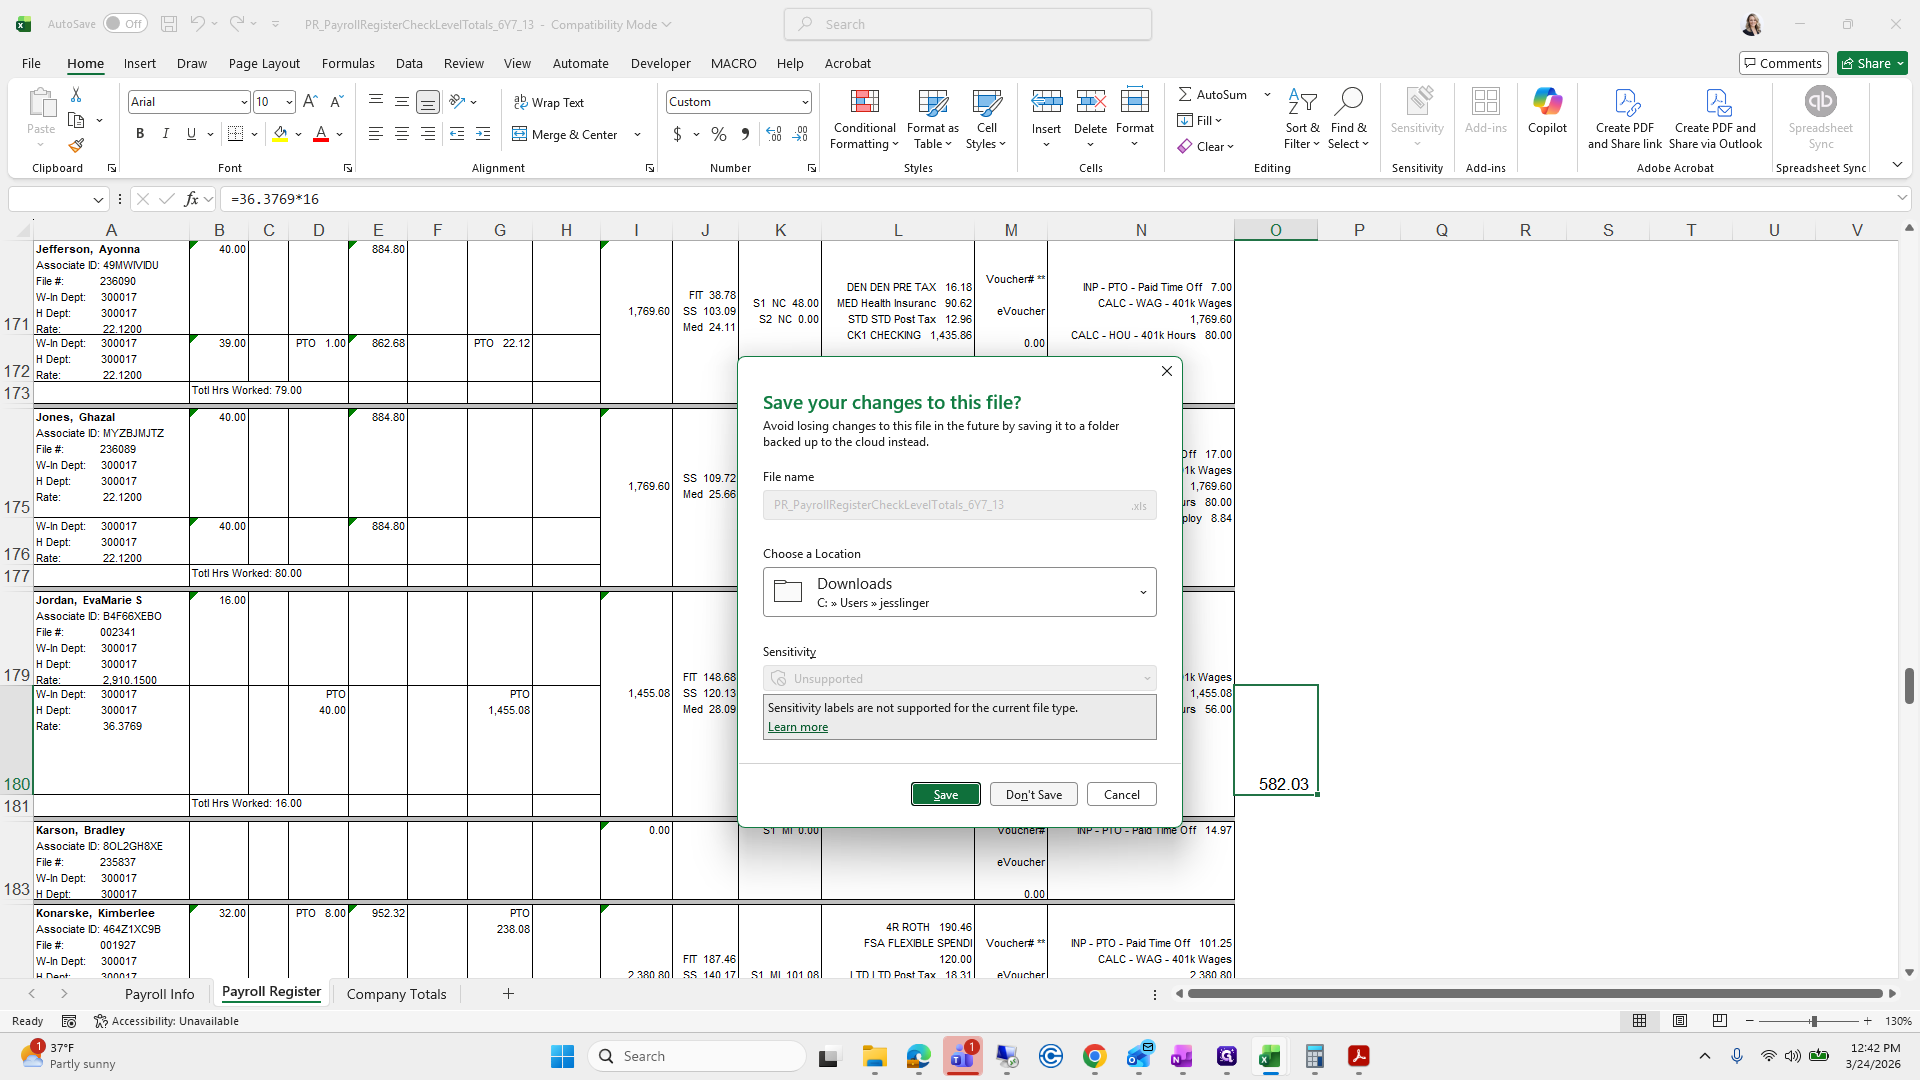
Task: Toggle Wrap Text option
Action: [x=549, y=102]
